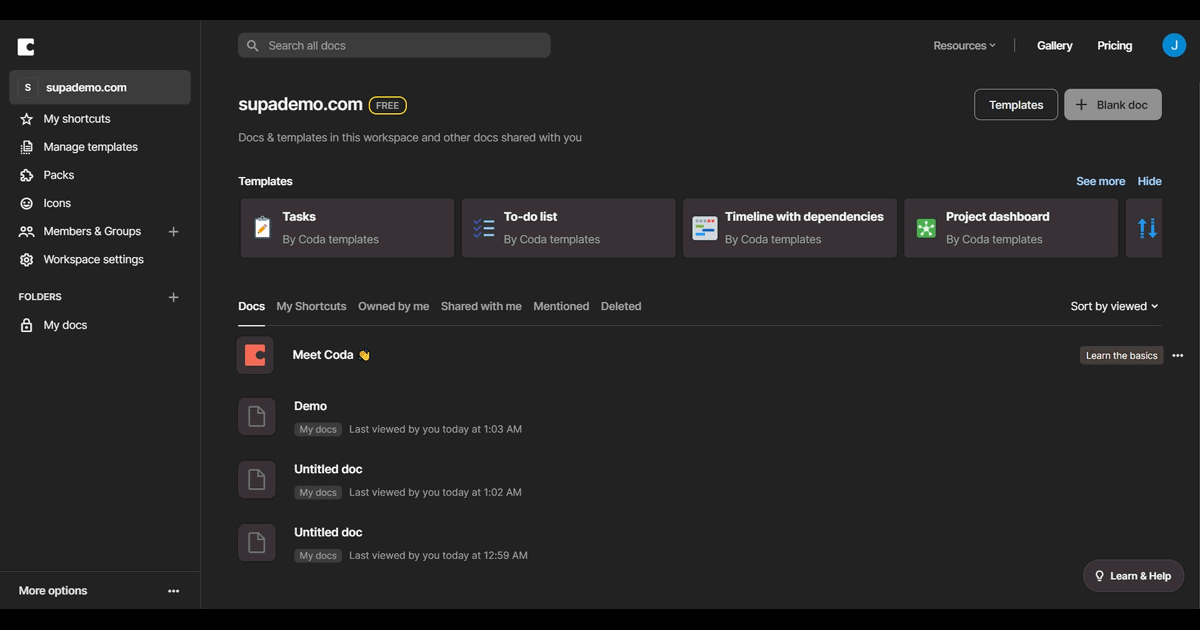
Task: Add a new folder with plus
Action: point(173,297)
